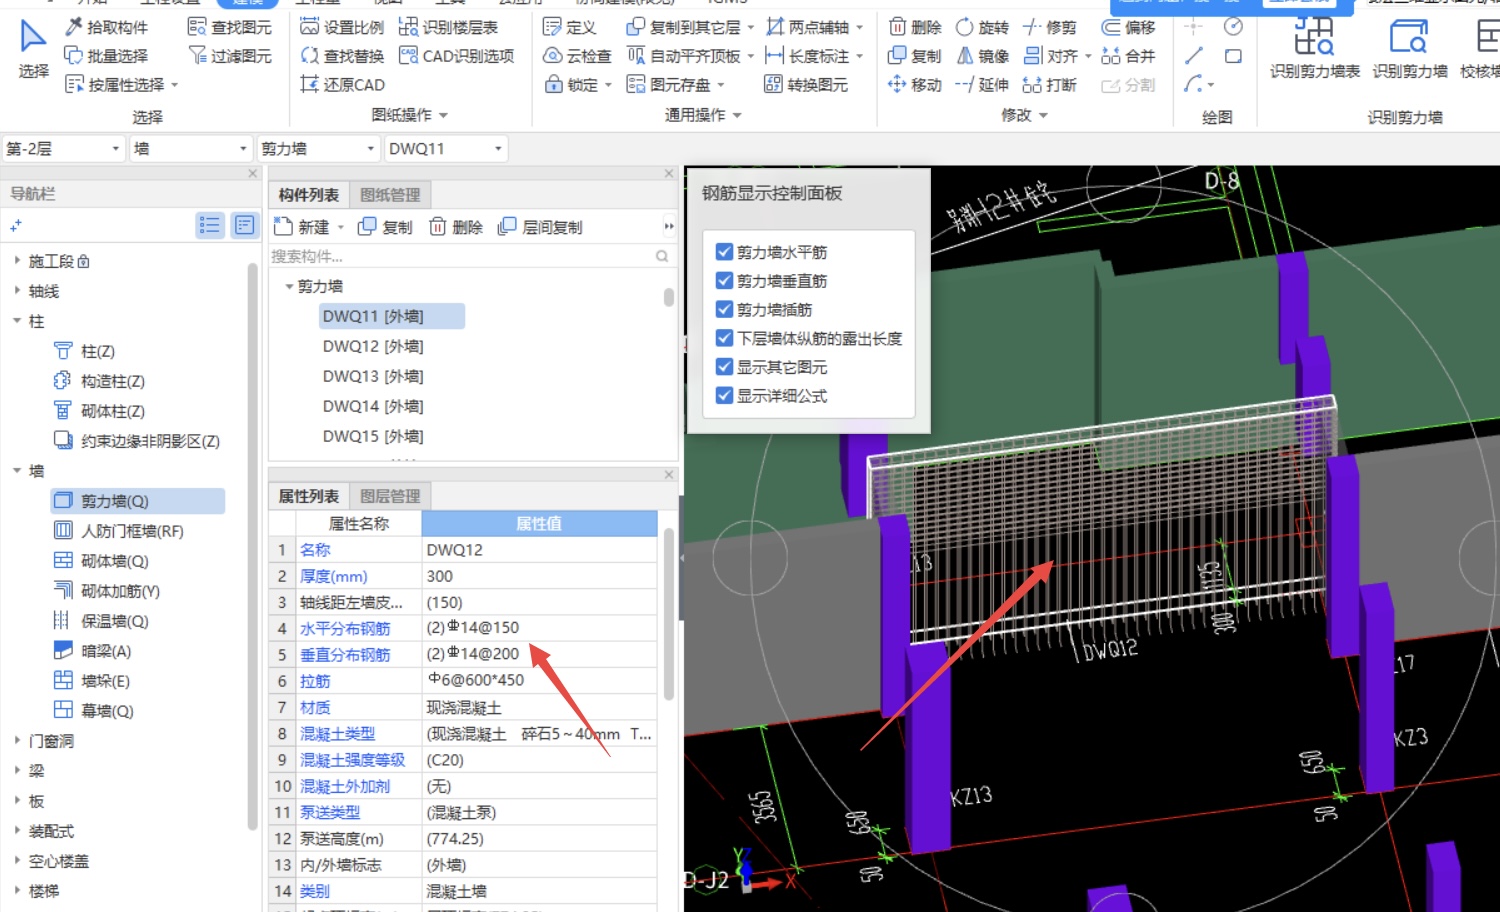Click the 还原CAD restore tool
1500x912 pixels.
click(x=342, y=85)
